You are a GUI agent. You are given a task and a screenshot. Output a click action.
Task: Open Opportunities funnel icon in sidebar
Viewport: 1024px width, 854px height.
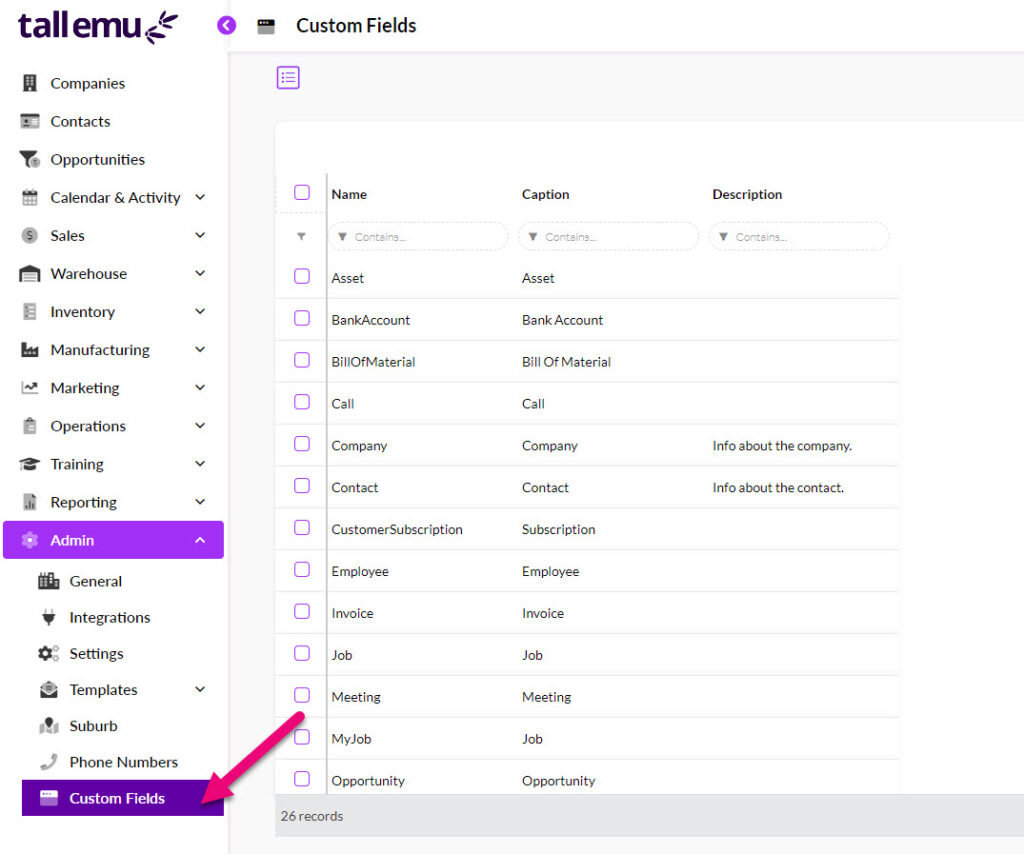29,159
